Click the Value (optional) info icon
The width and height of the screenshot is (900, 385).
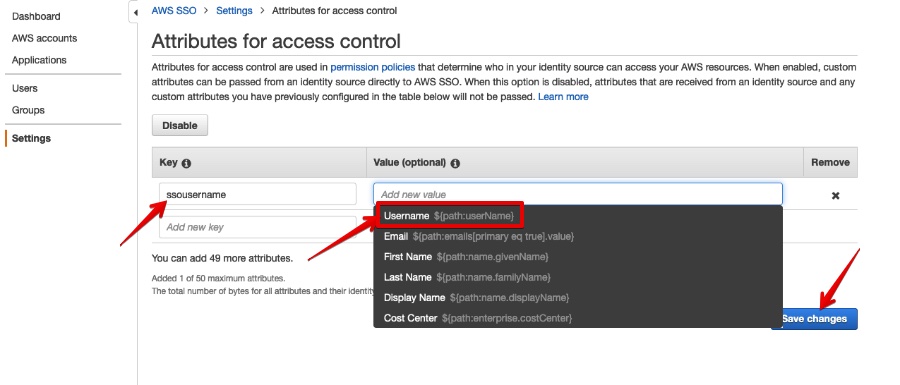click(455, 164)
